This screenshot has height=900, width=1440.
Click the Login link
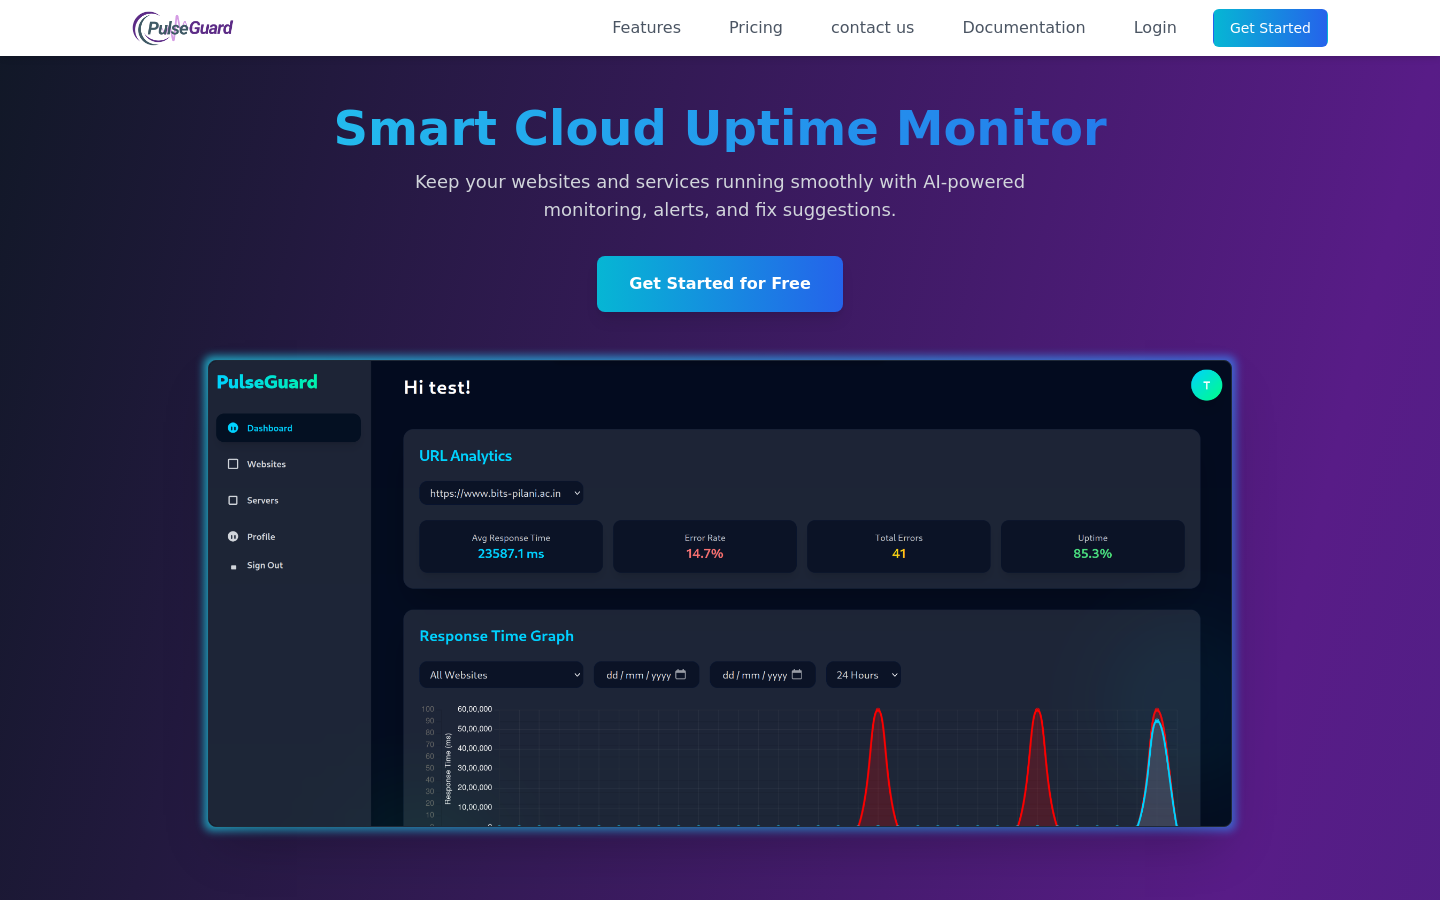tap(1154, 28)
